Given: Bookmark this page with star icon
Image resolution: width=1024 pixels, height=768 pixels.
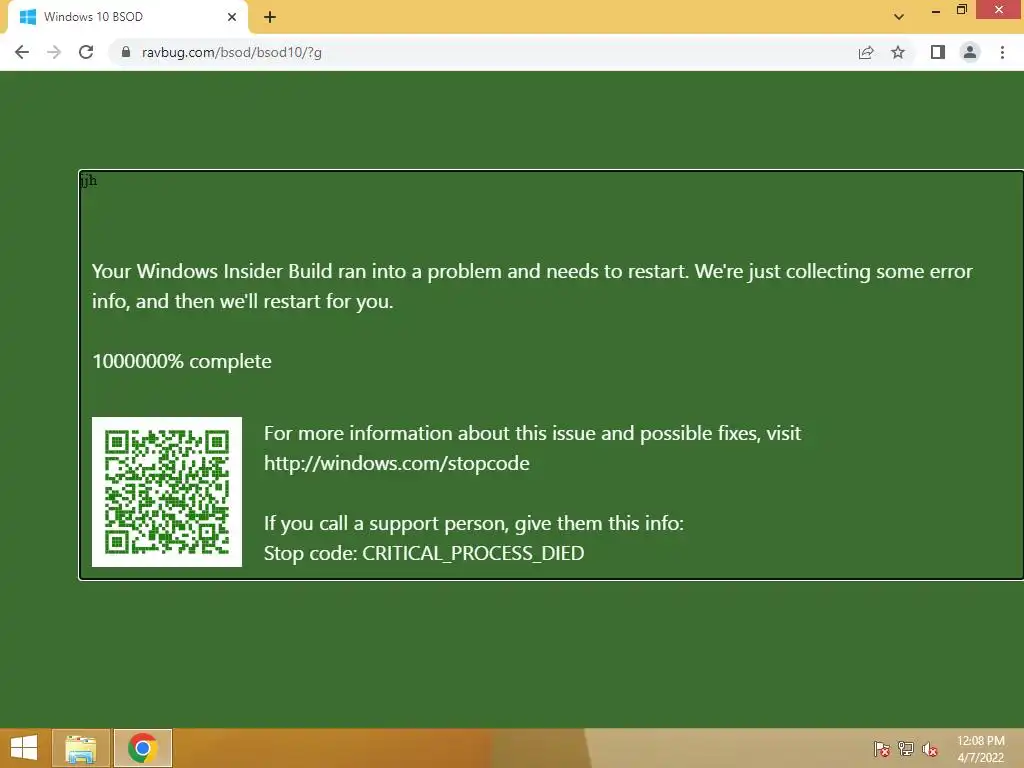Looking at the screenshot, I should point(898,52).
